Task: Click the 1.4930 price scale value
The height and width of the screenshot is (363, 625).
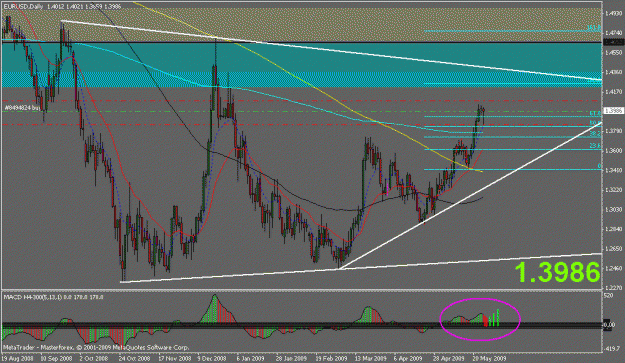Action: 614,14
